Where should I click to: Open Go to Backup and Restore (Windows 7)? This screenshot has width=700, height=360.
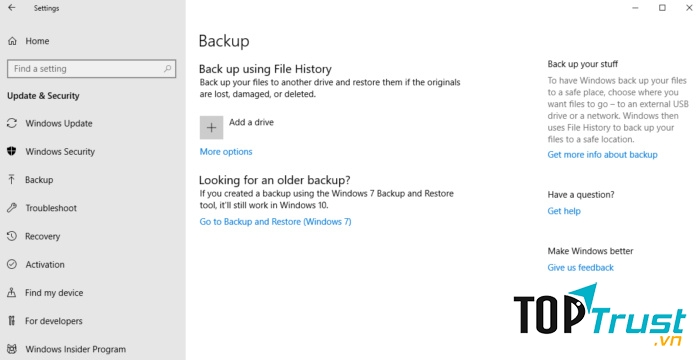275,222
